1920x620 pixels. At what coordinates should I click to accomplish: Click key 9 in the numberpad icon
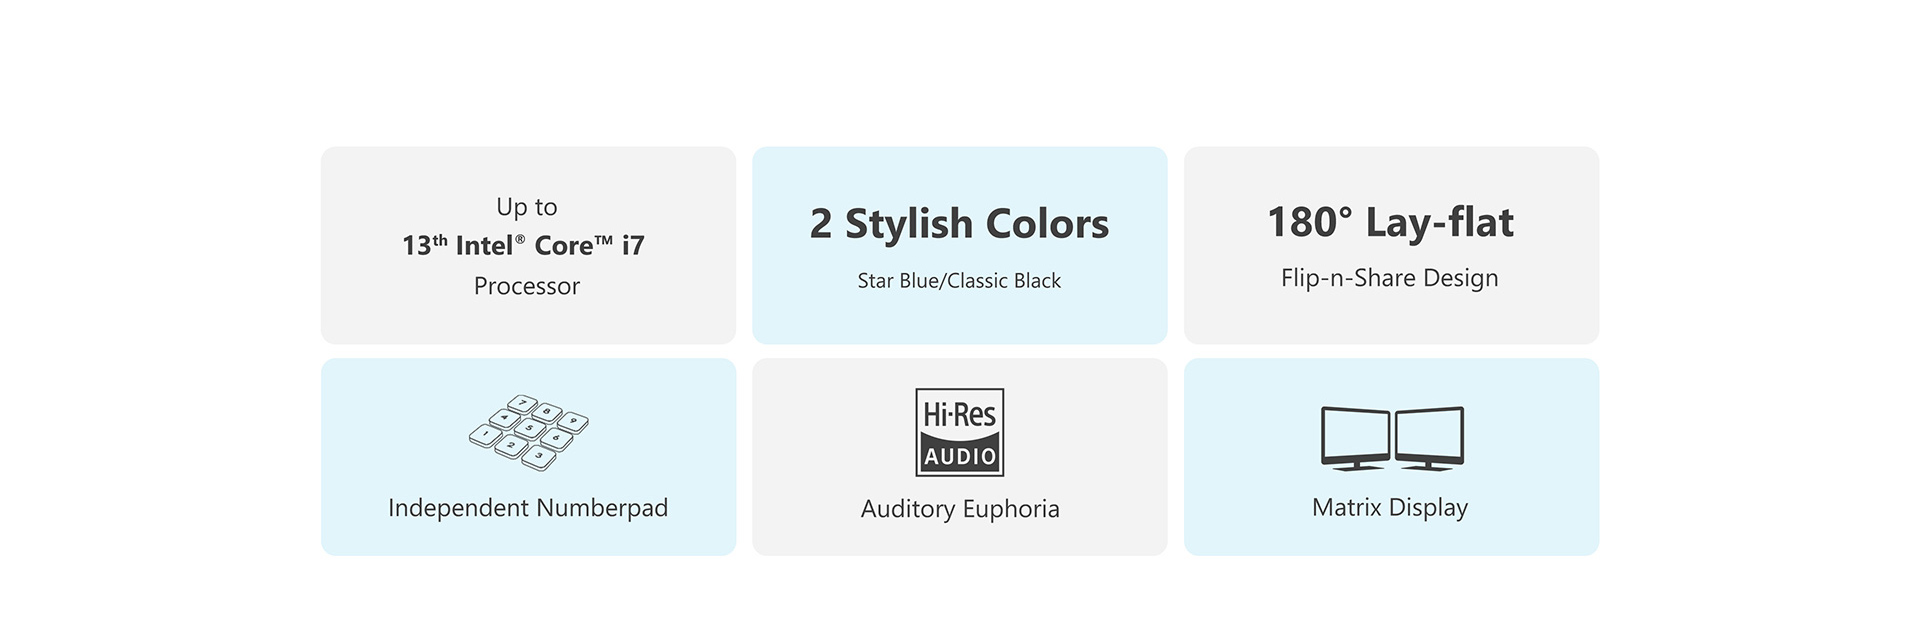coord(572,421)
